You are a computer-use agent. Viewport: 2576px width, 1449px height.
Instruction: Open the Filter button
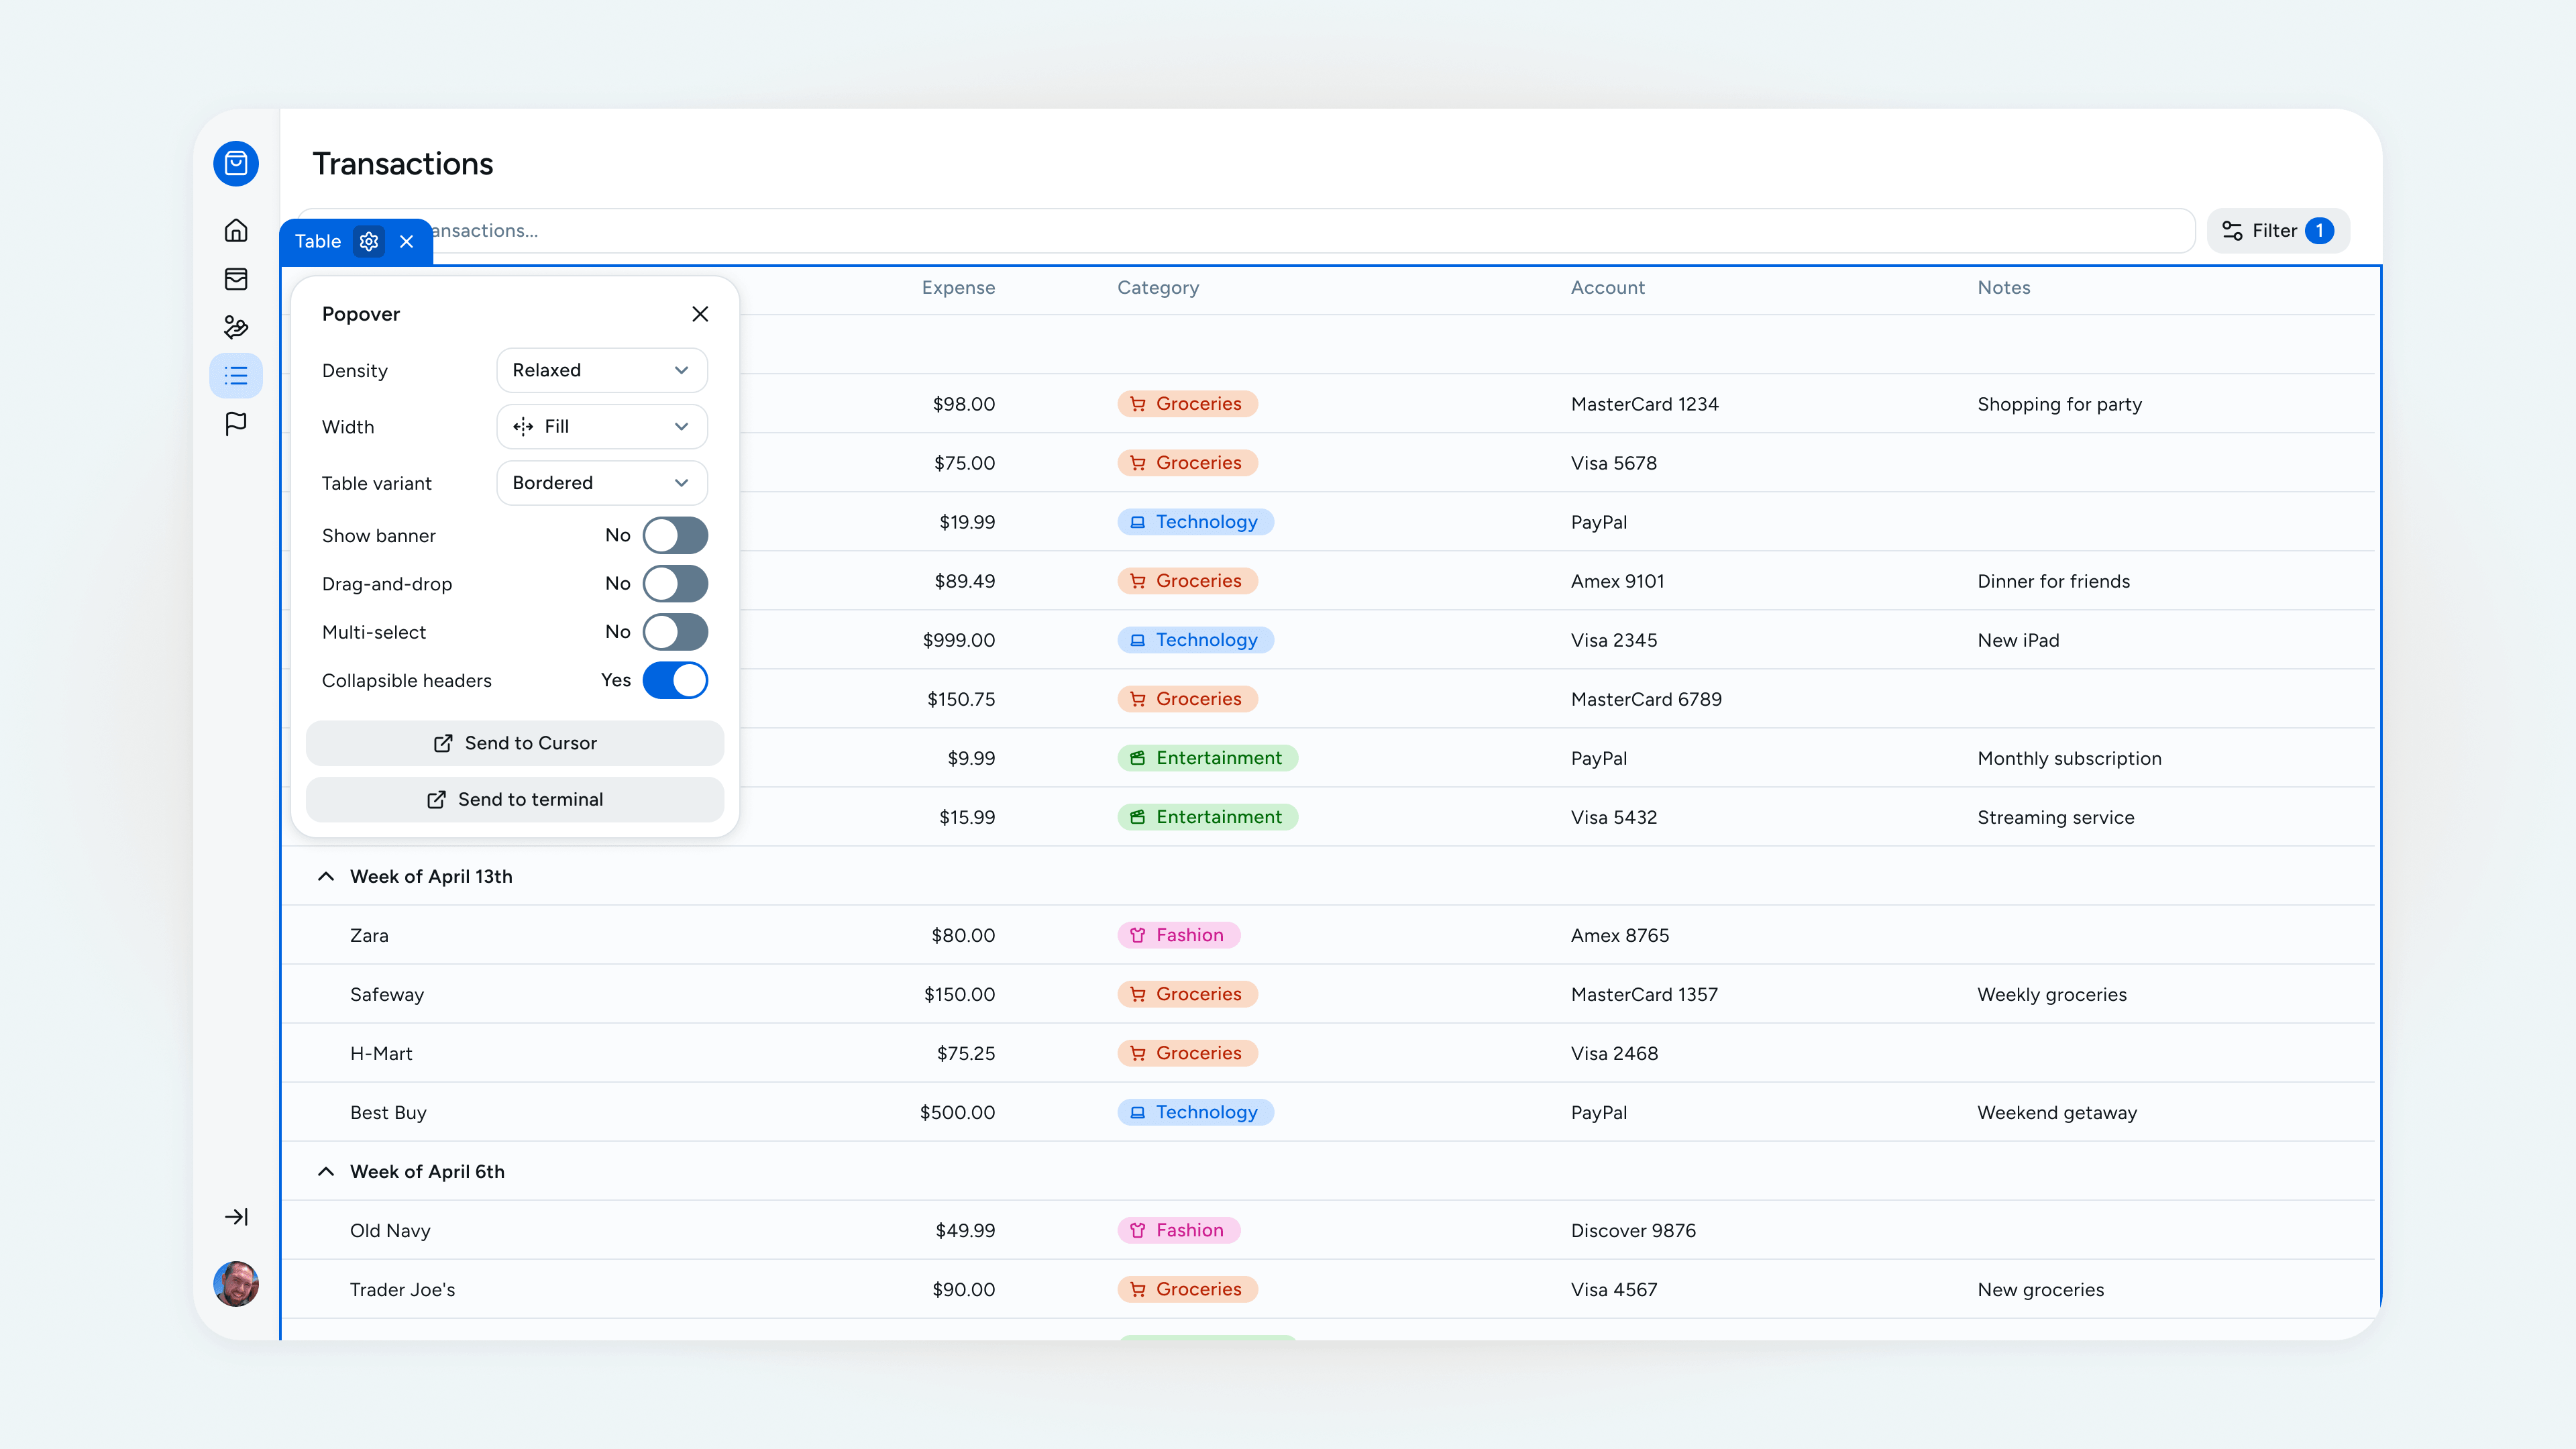point(2278,231)
